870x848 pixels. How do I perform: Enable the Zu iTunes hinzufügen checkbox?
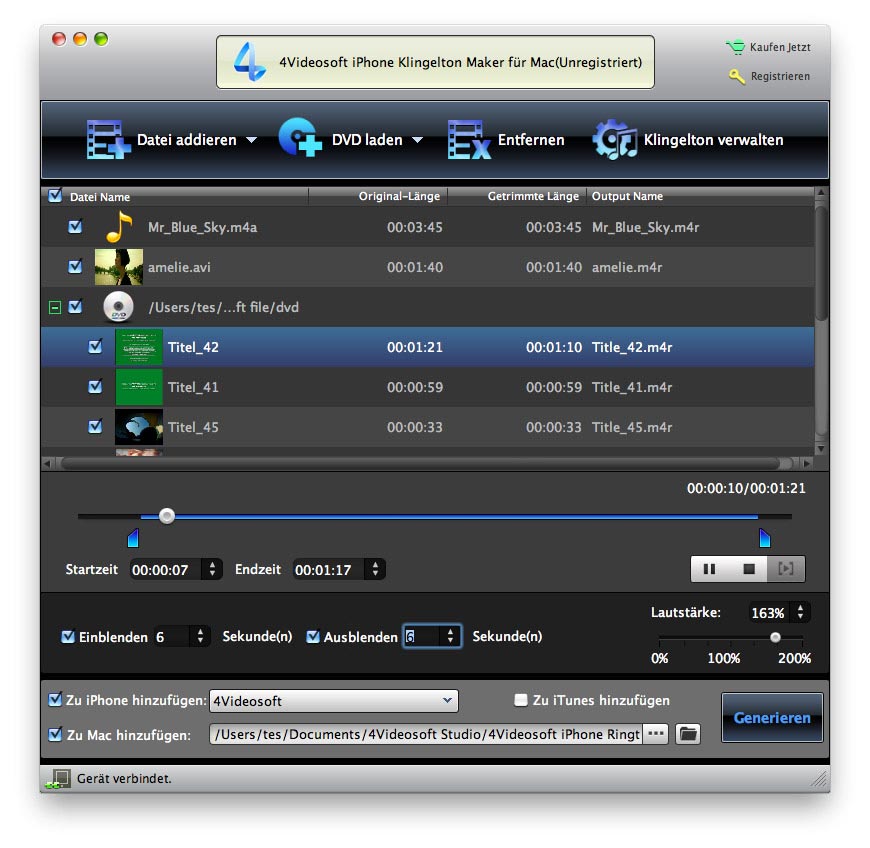pyautogui.click(x=520, y=700)
